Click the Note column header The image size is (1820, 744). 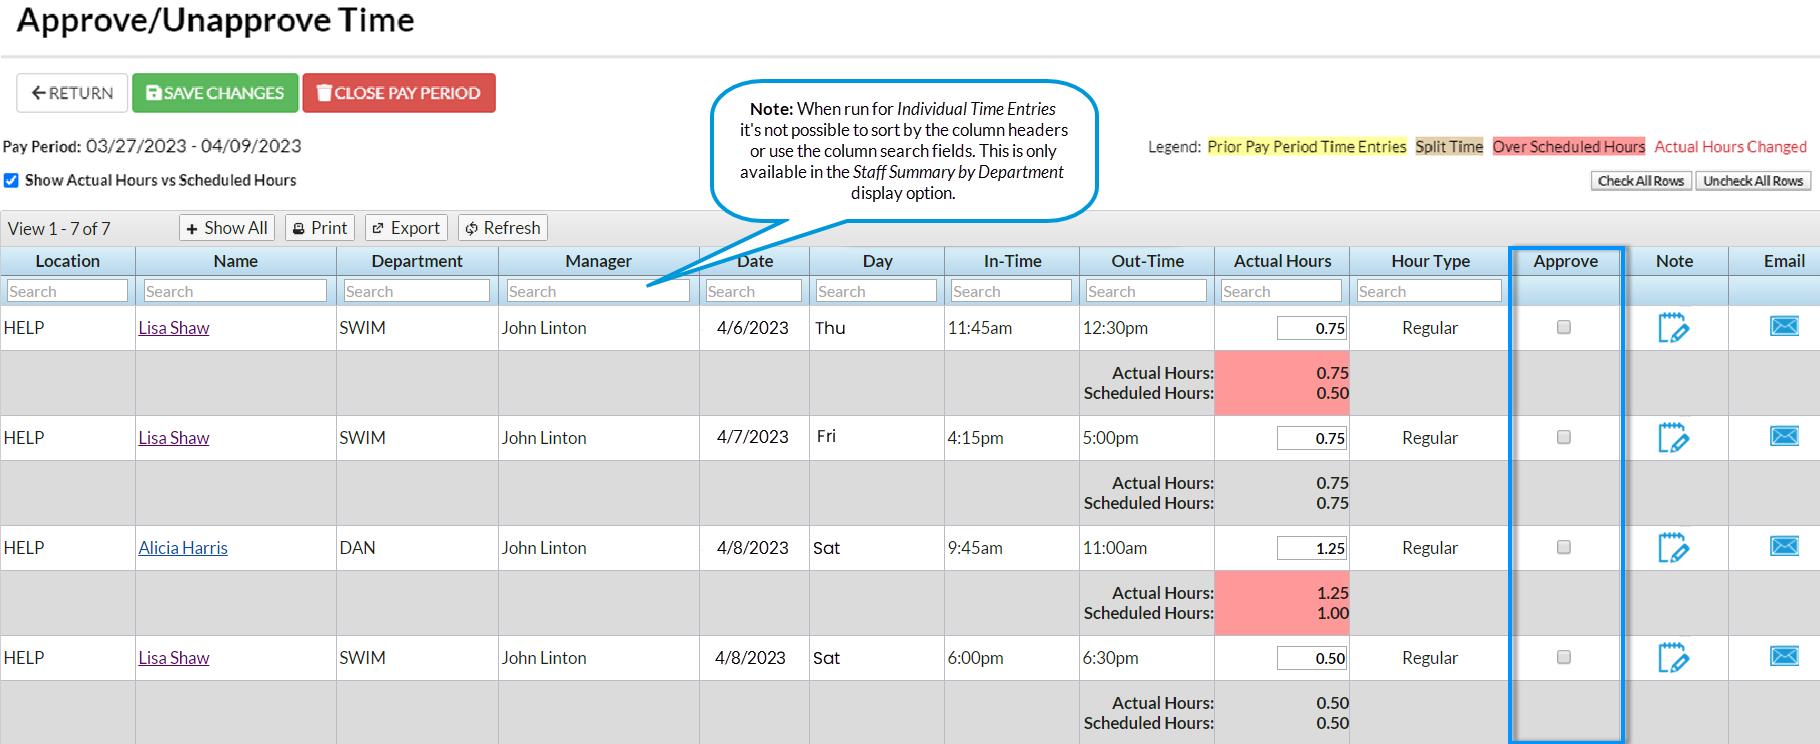click(x=1675, y=261)
